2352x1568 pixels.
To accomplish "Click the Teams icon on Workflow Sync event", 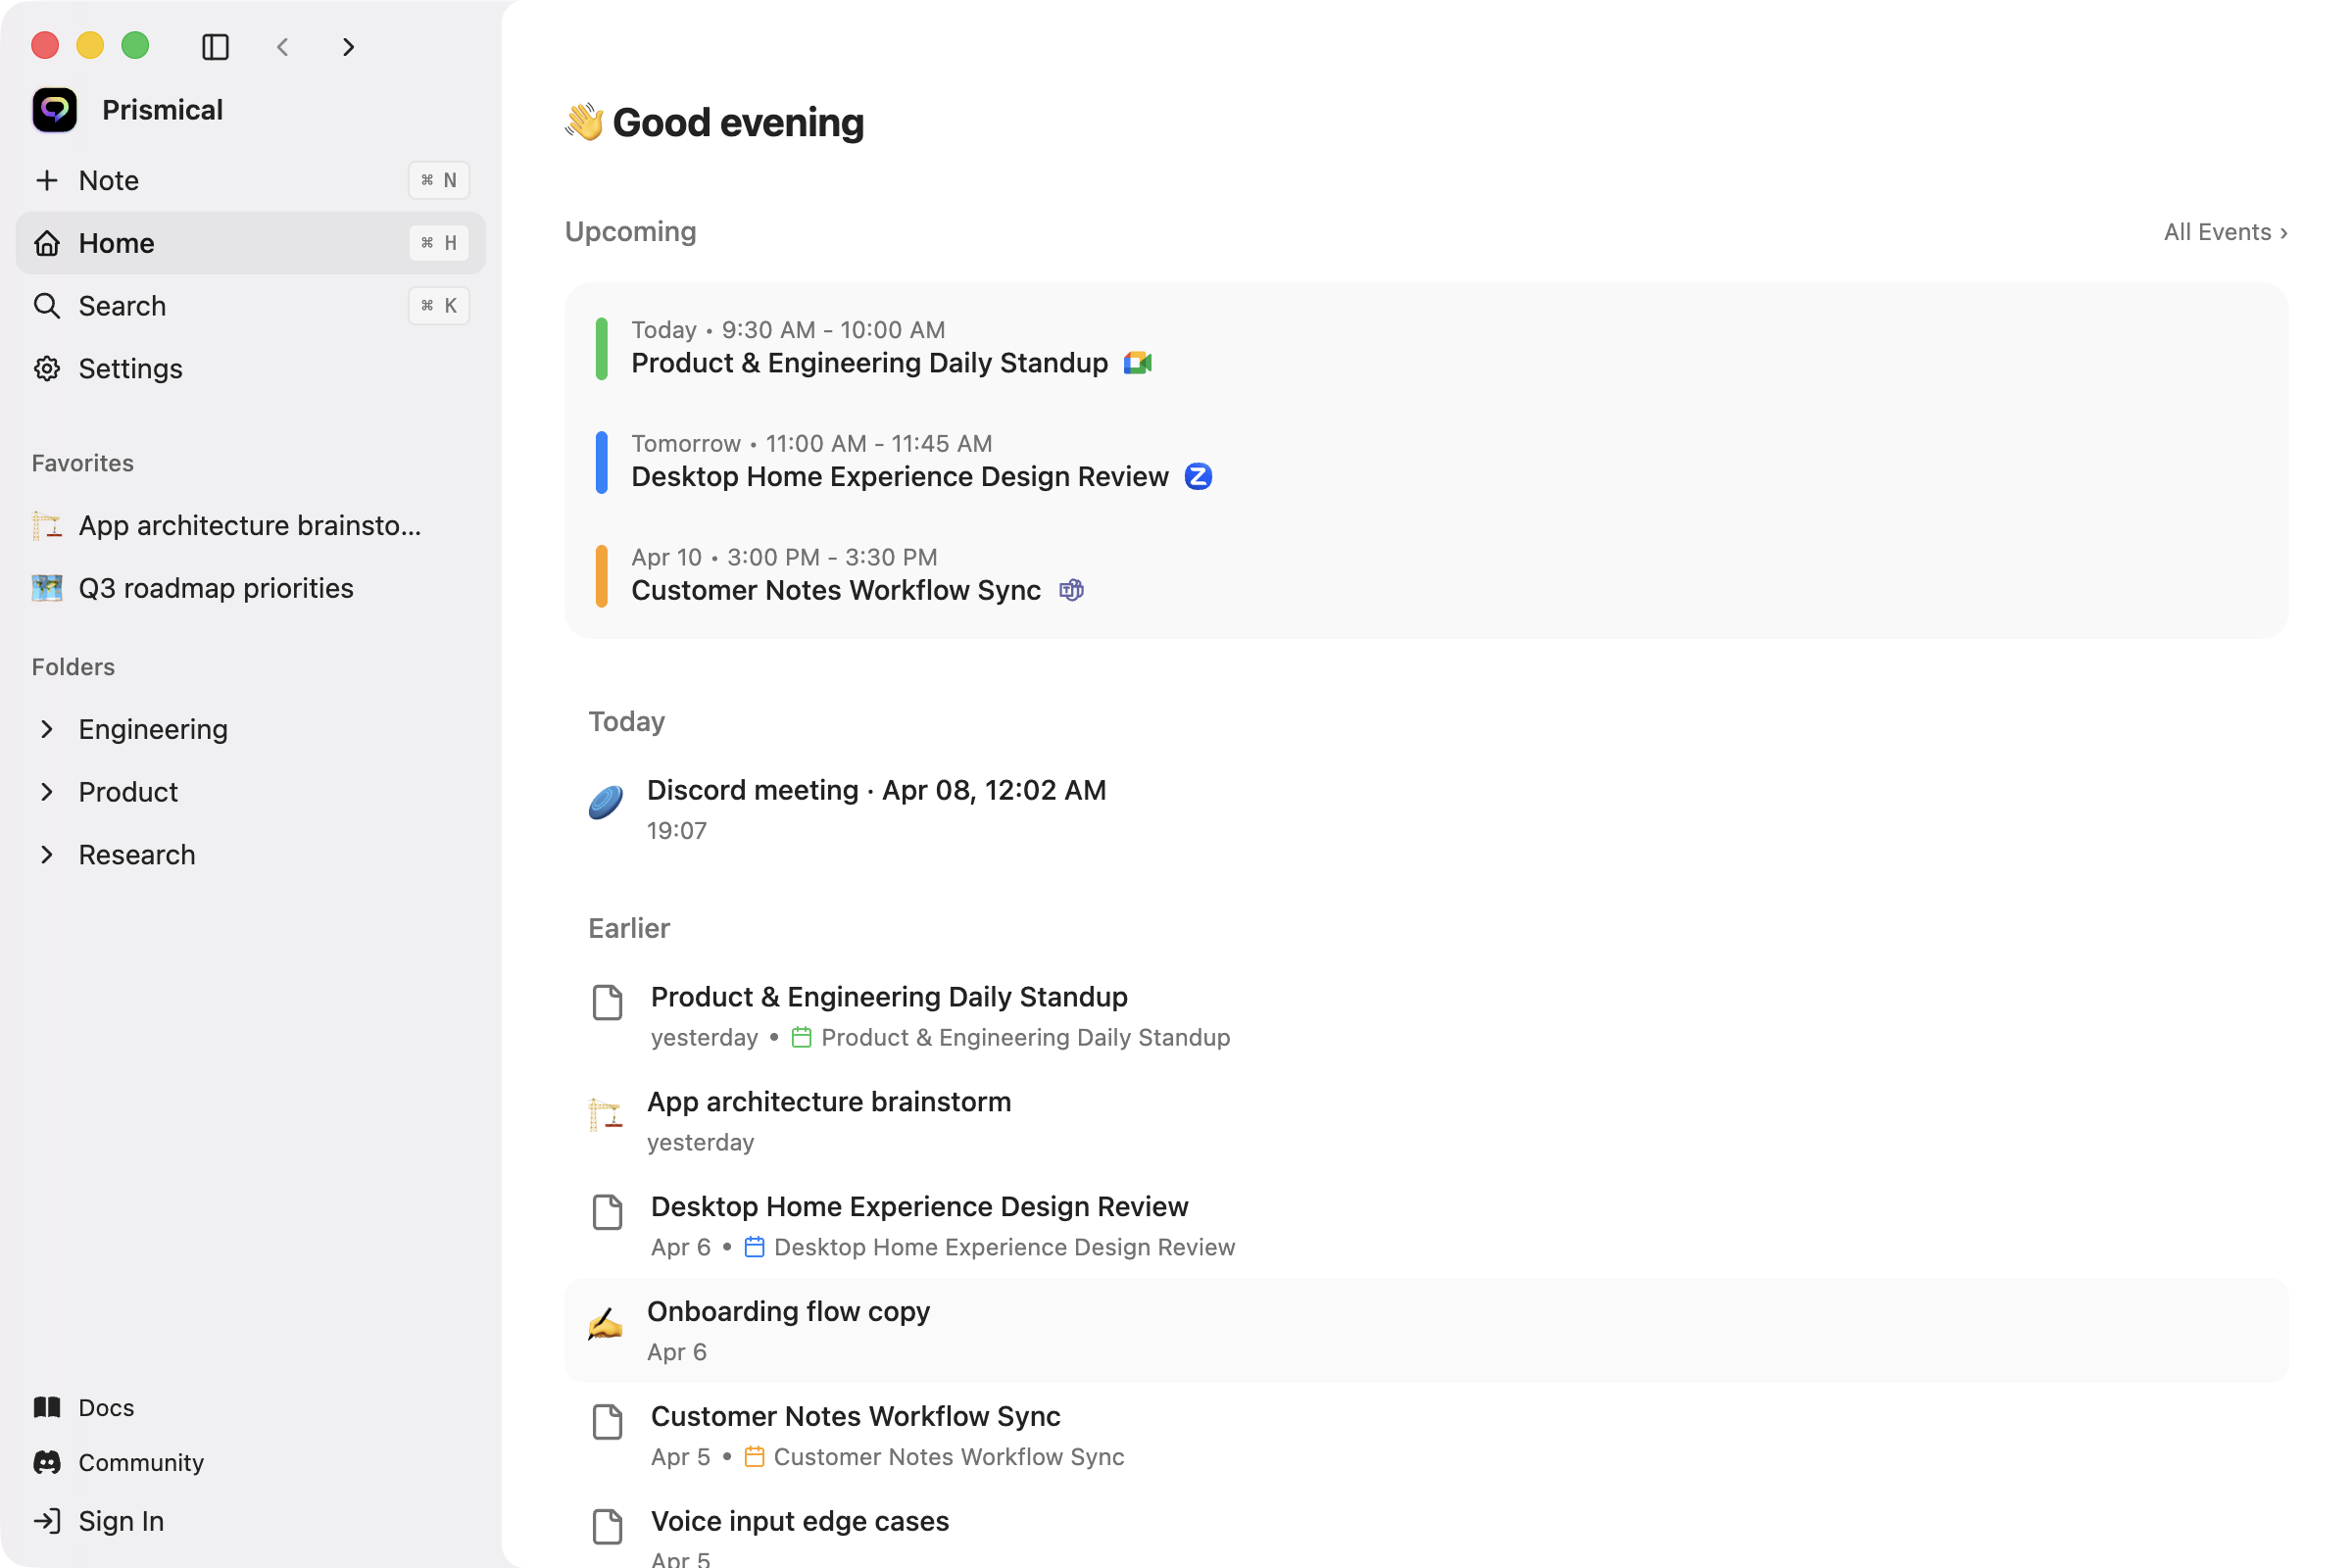I will click(1071, 590).
